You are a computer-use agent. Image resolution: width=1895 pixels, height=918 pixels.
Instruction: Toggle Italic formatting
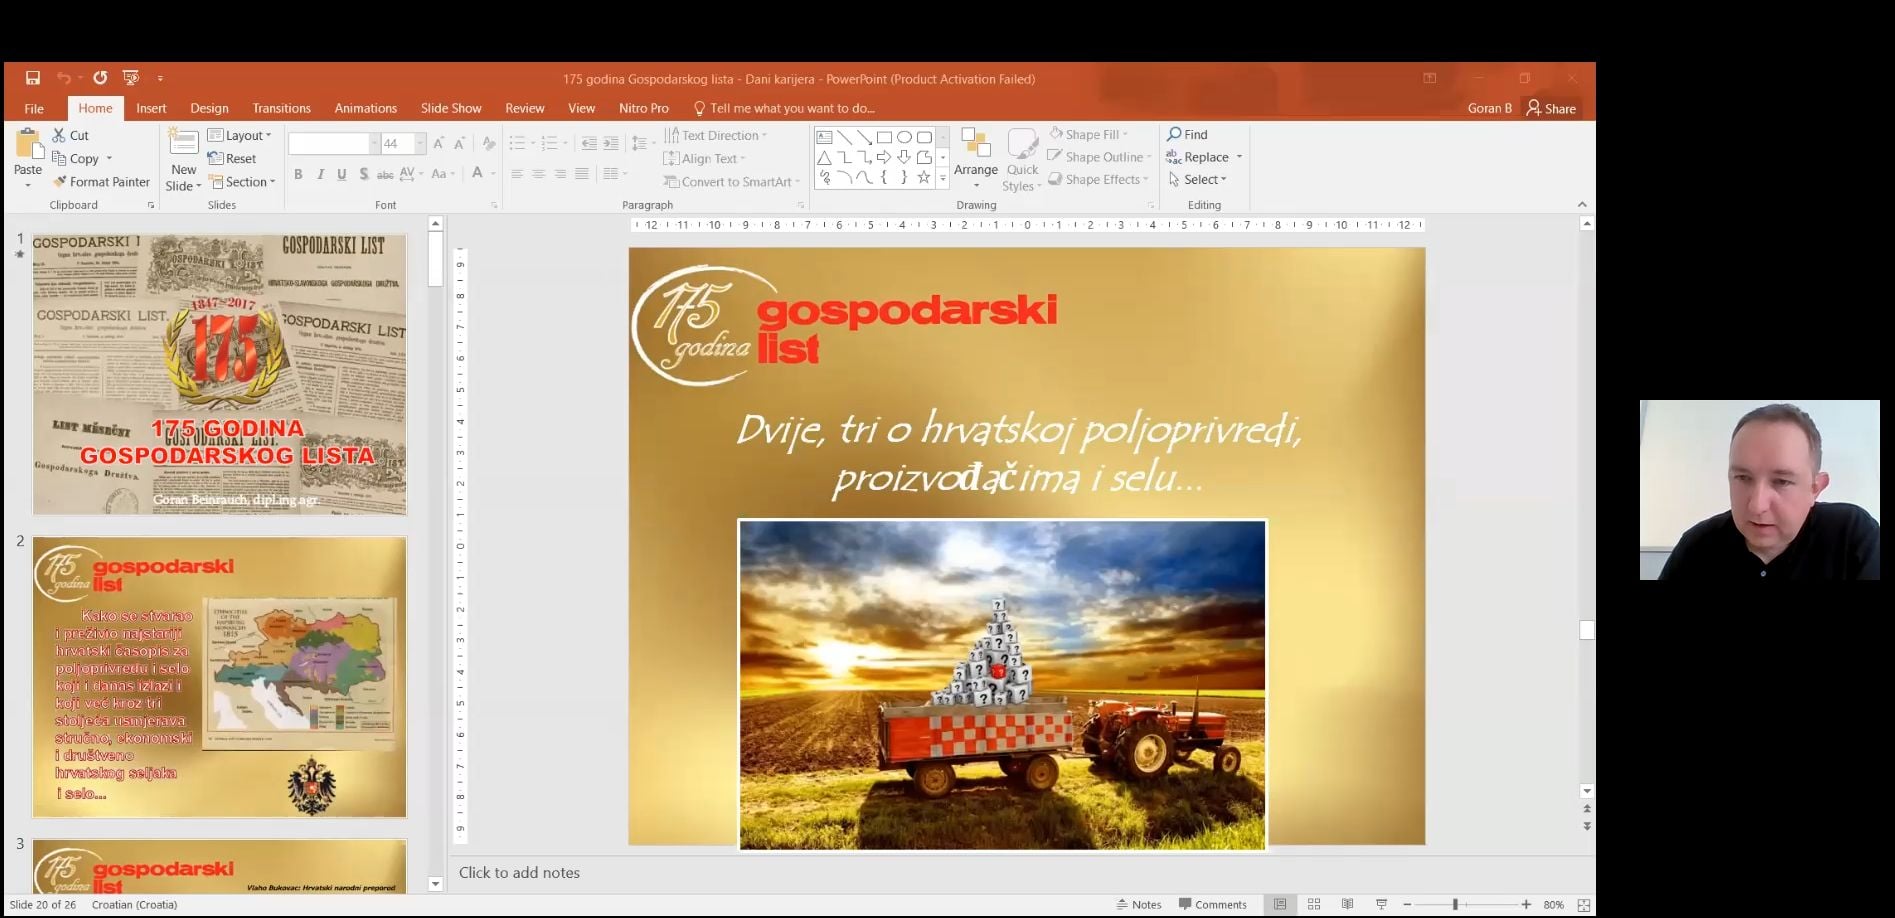click(x=320, y=174)
